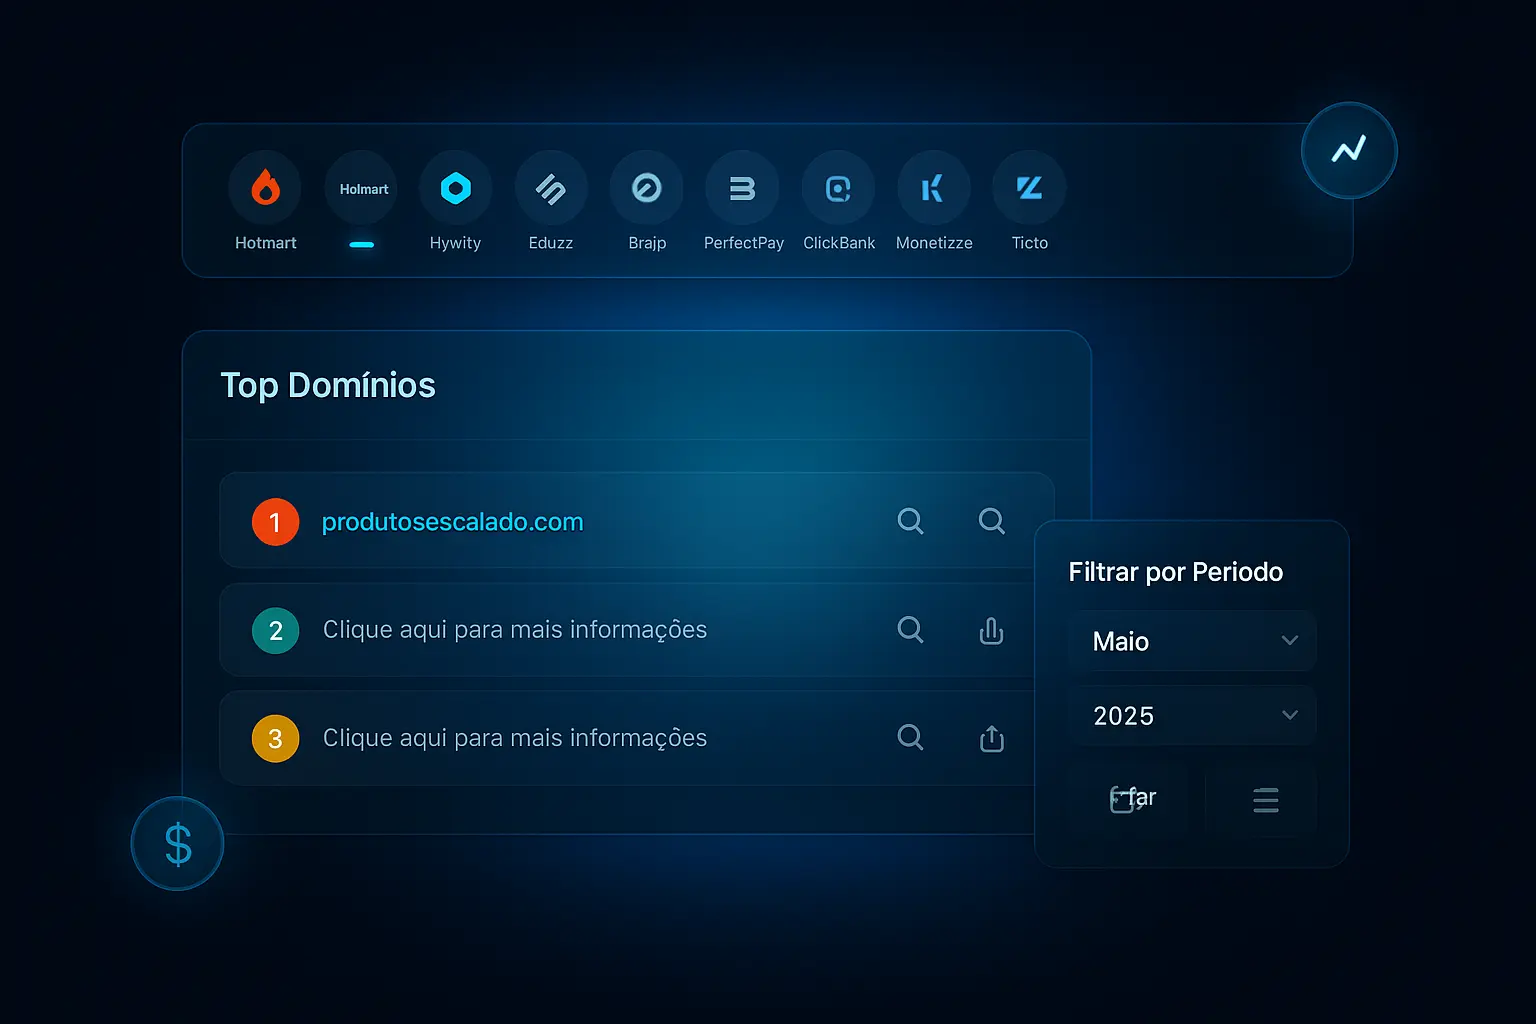
Task: Expand the 2025 year dropdown
Action: 1192,716
